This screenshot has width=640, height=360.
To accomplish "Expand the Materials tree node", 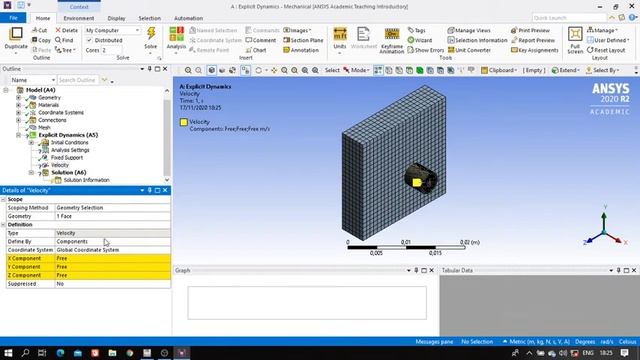I will pyautogui.click(x=18, y=105).
